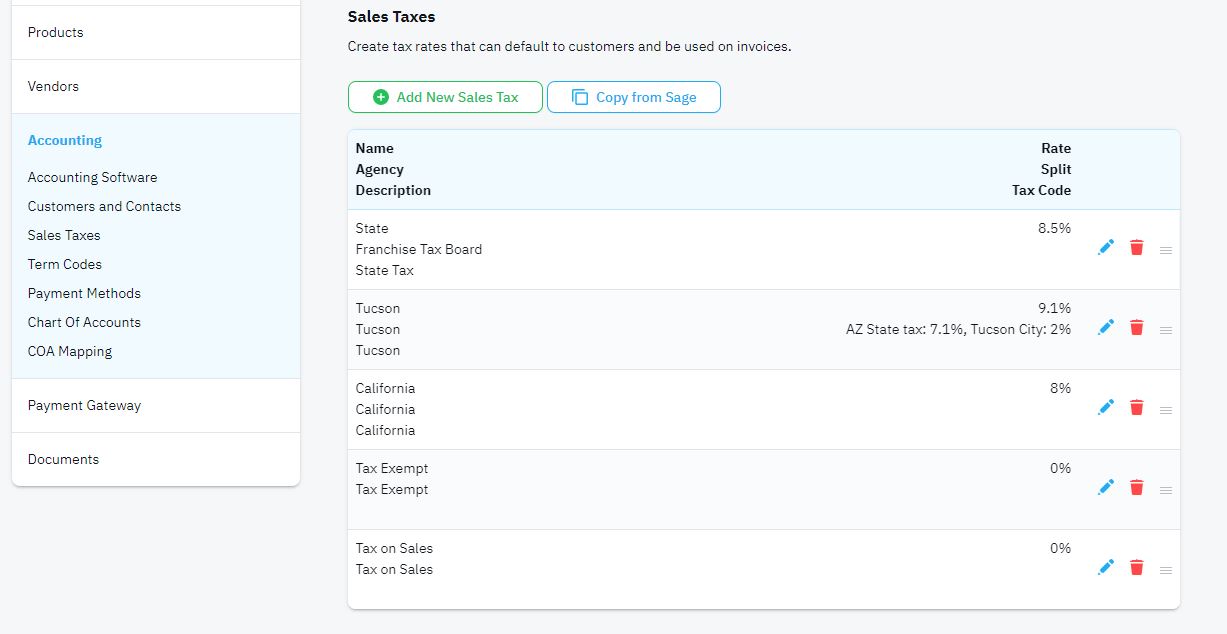Click the Tax on Sales 0% rate
Screen dimensions: 1227x634
[1060, 548]
